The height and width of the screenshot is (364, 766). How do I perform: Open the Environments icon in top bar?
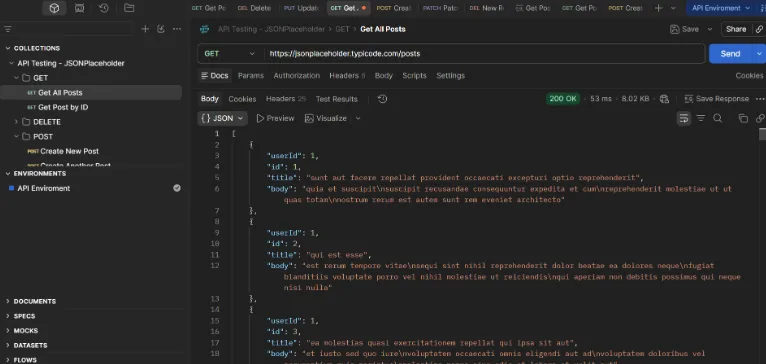click(79, 8)
